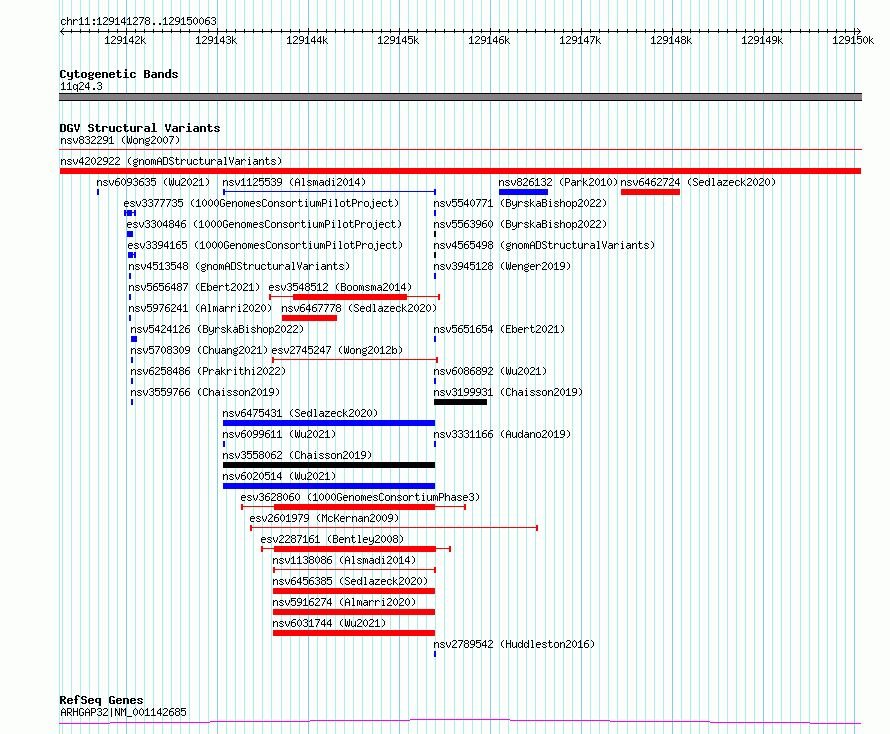Click nsv4565498 (gnomADStructuralVariants) label
The height and width of the screenshot is (734, 890).
[544, 245]
